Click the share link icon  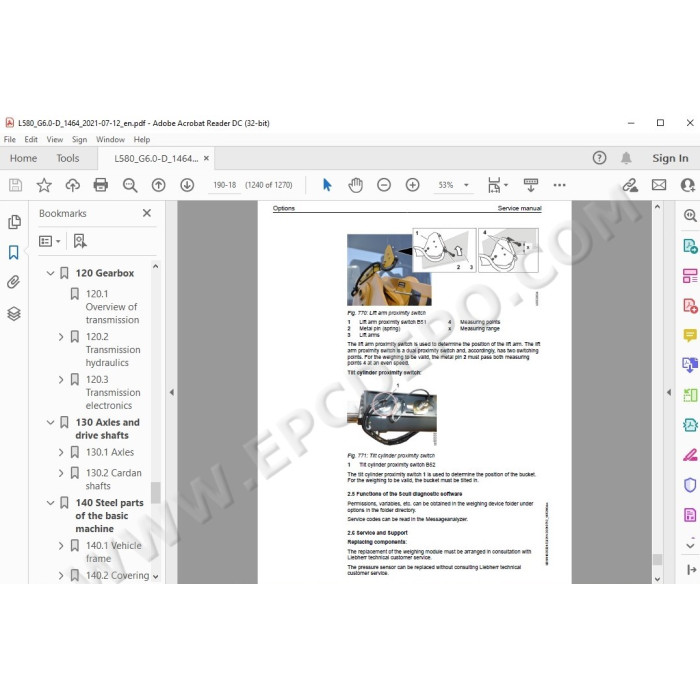(630, 185)
